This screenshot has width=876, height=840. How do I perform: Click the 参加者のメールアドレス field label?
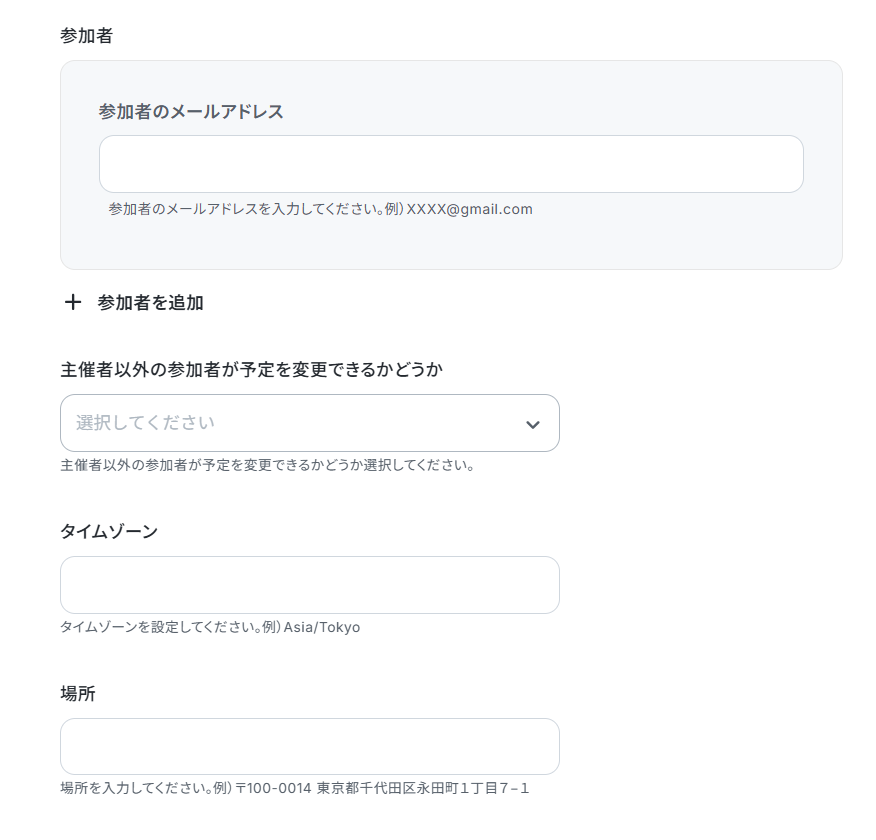coord(191,112)
